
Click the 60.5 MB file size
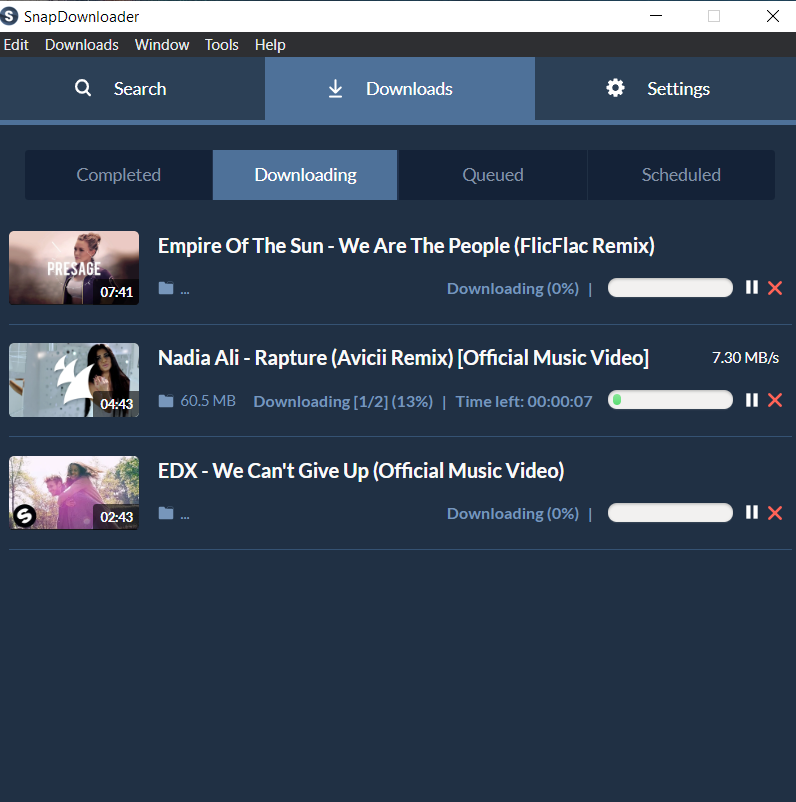click(x=208, y=401)
